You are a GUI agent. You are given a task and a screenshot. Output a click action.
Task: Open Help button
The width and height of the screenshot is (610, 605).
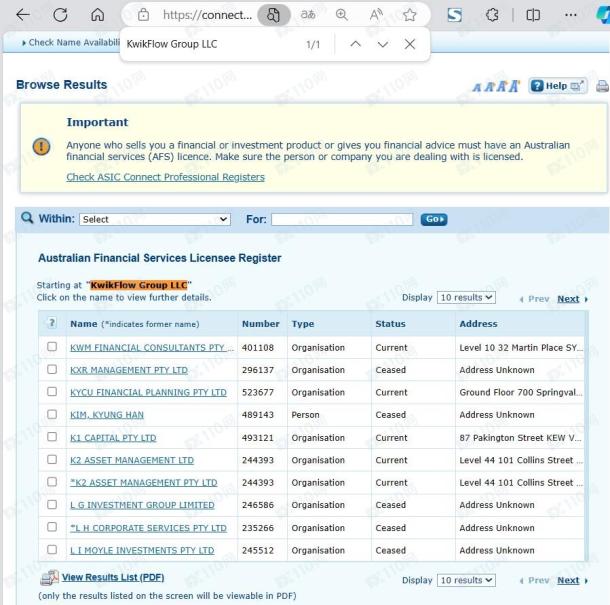tap(557, 86)
